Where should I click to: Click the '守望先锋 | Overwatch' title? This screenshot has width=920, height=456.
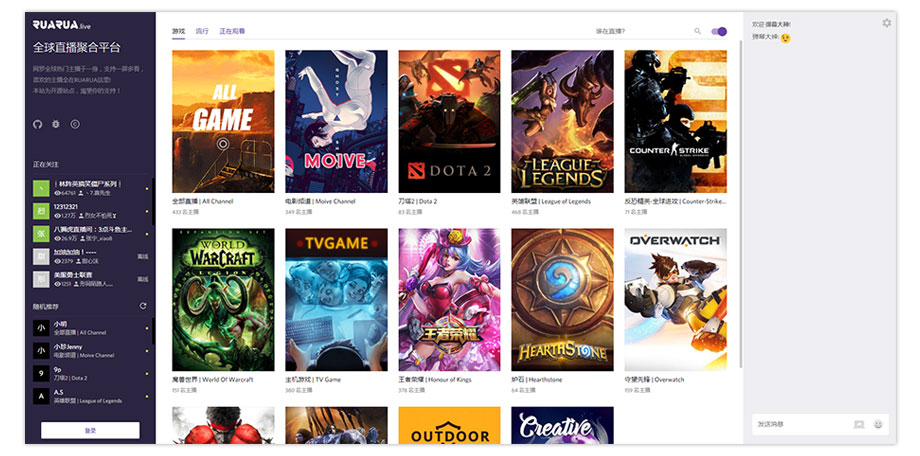pos(654,380)
